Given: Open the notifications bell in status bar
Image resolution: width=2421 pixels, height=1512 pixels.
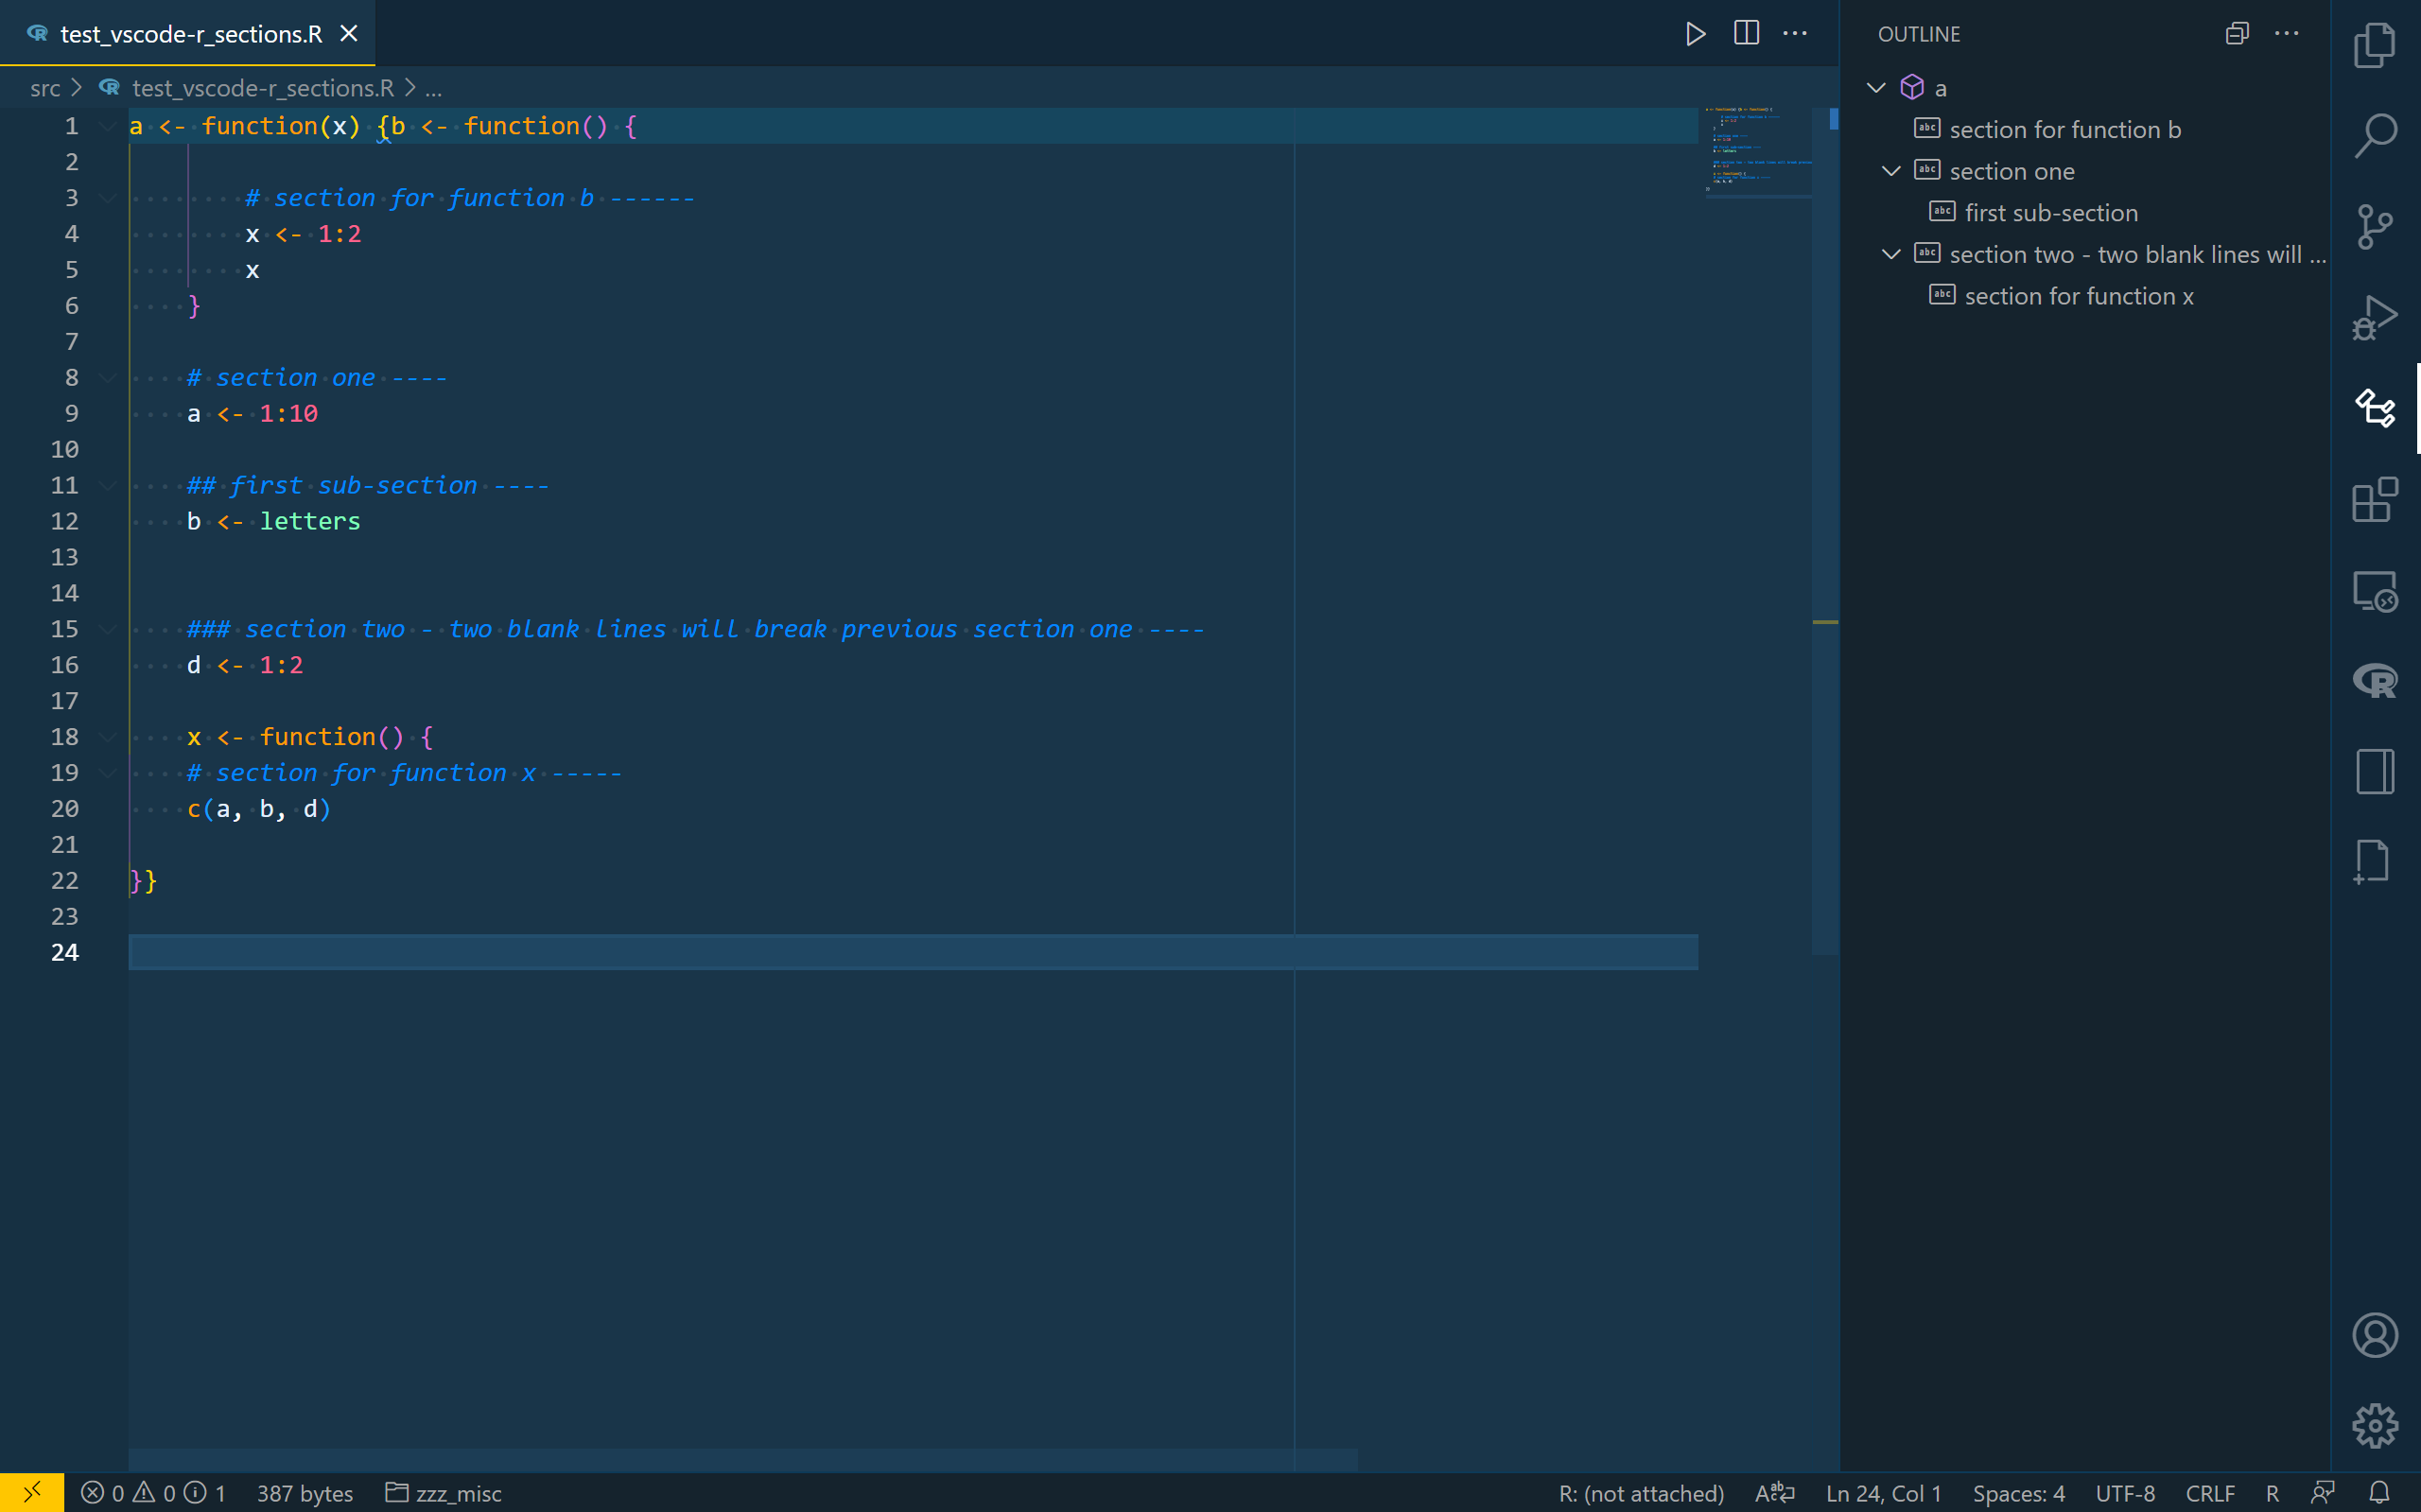Looking at the screenshot, I should pyautogui.click(x=2380, y=1492).
